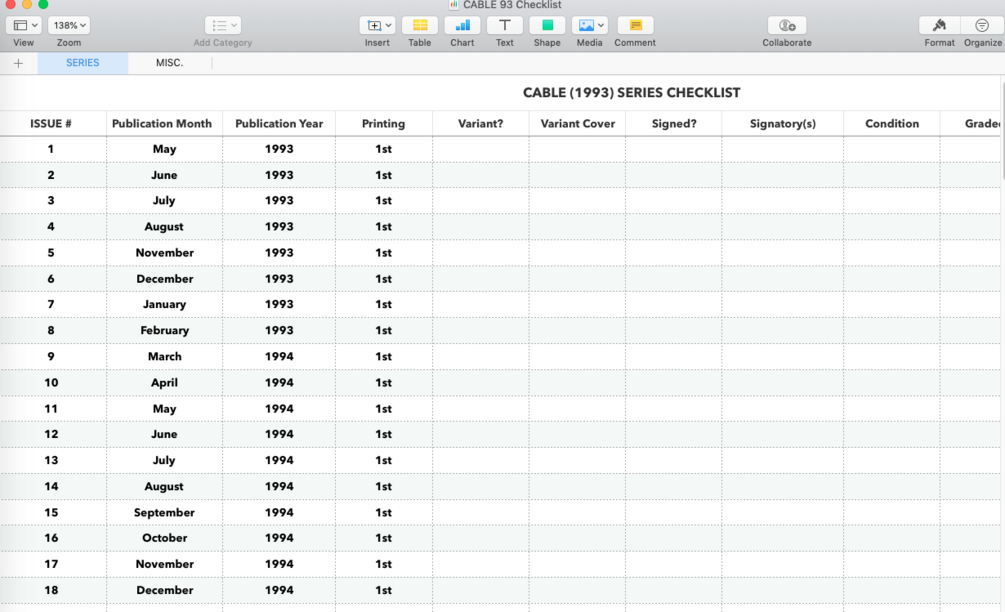This screenshot has width=1005, height=612.
Task: Select the October cell for issue 16
Action: point(164,538)
